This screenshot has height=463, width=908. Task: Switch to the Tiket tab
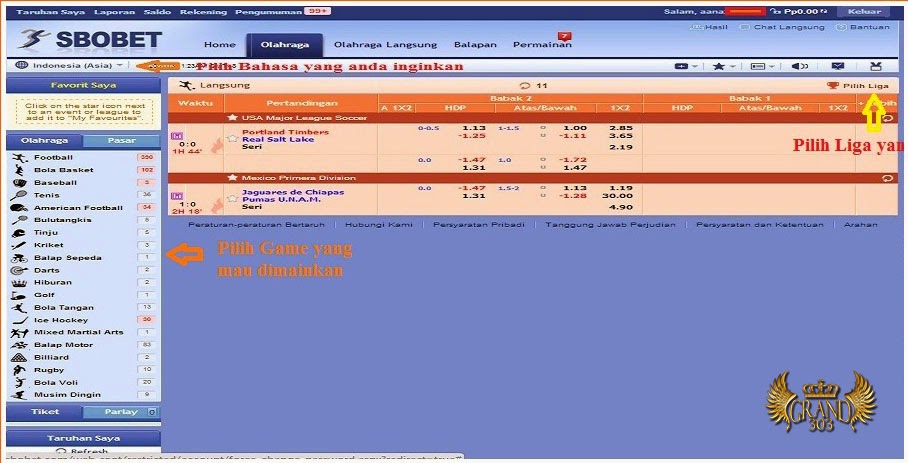[45, 412]
